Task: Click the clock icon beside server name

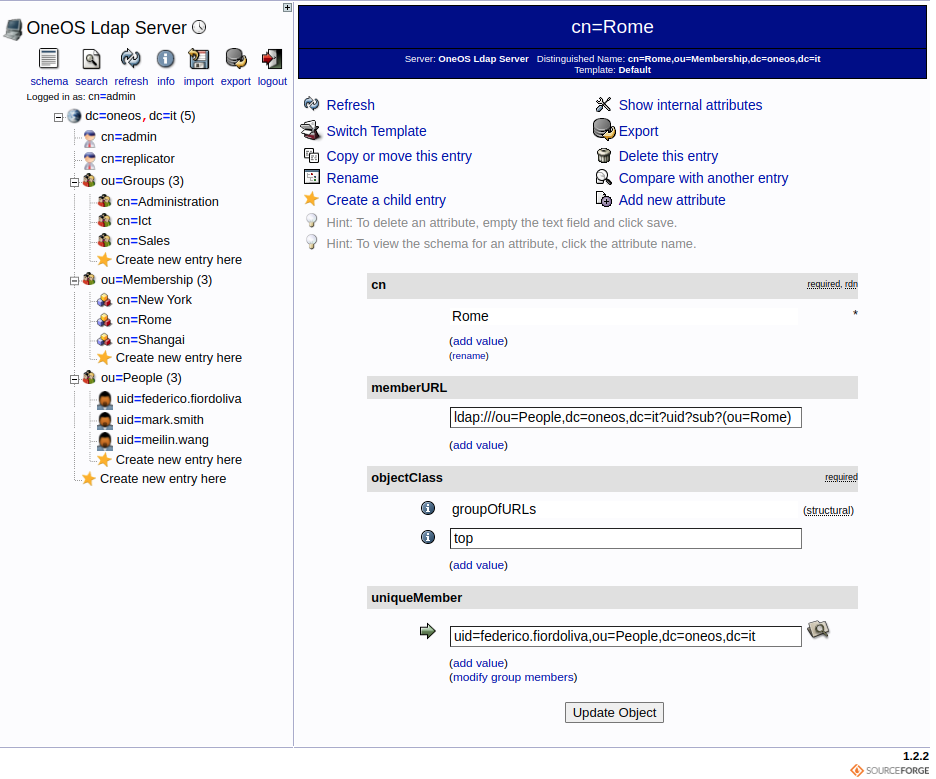Action: coord(199,27)
